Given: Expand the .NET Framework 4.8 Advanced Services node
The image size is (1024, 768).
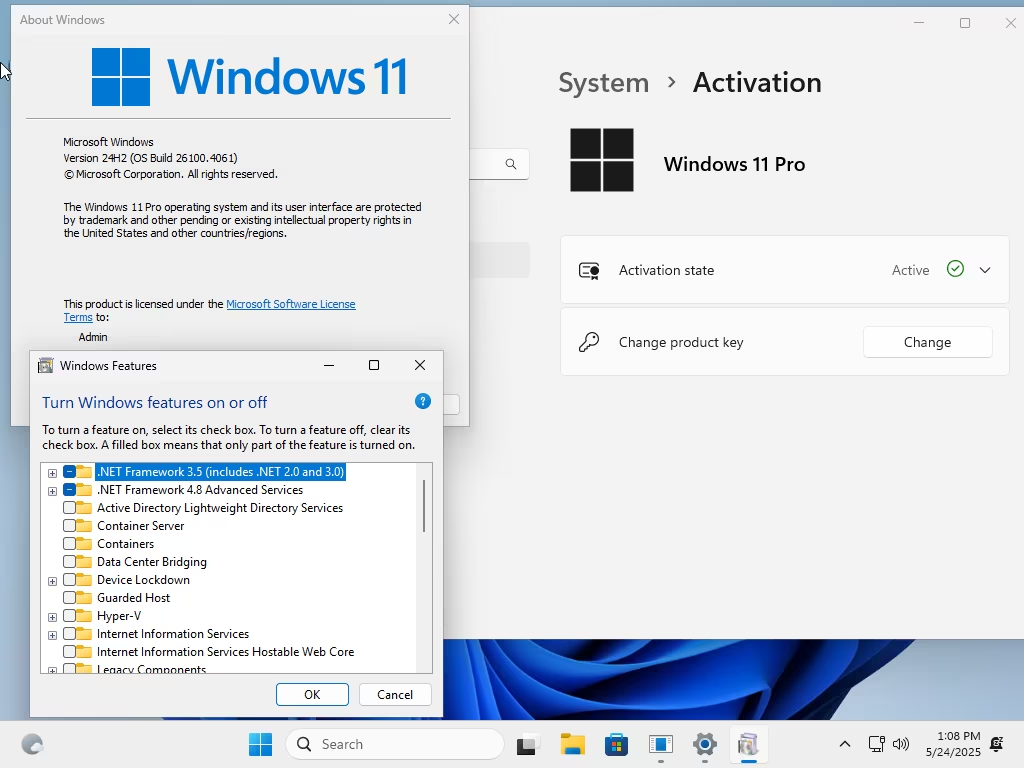Looking at the screenshot, I should [x=52, y=491].
